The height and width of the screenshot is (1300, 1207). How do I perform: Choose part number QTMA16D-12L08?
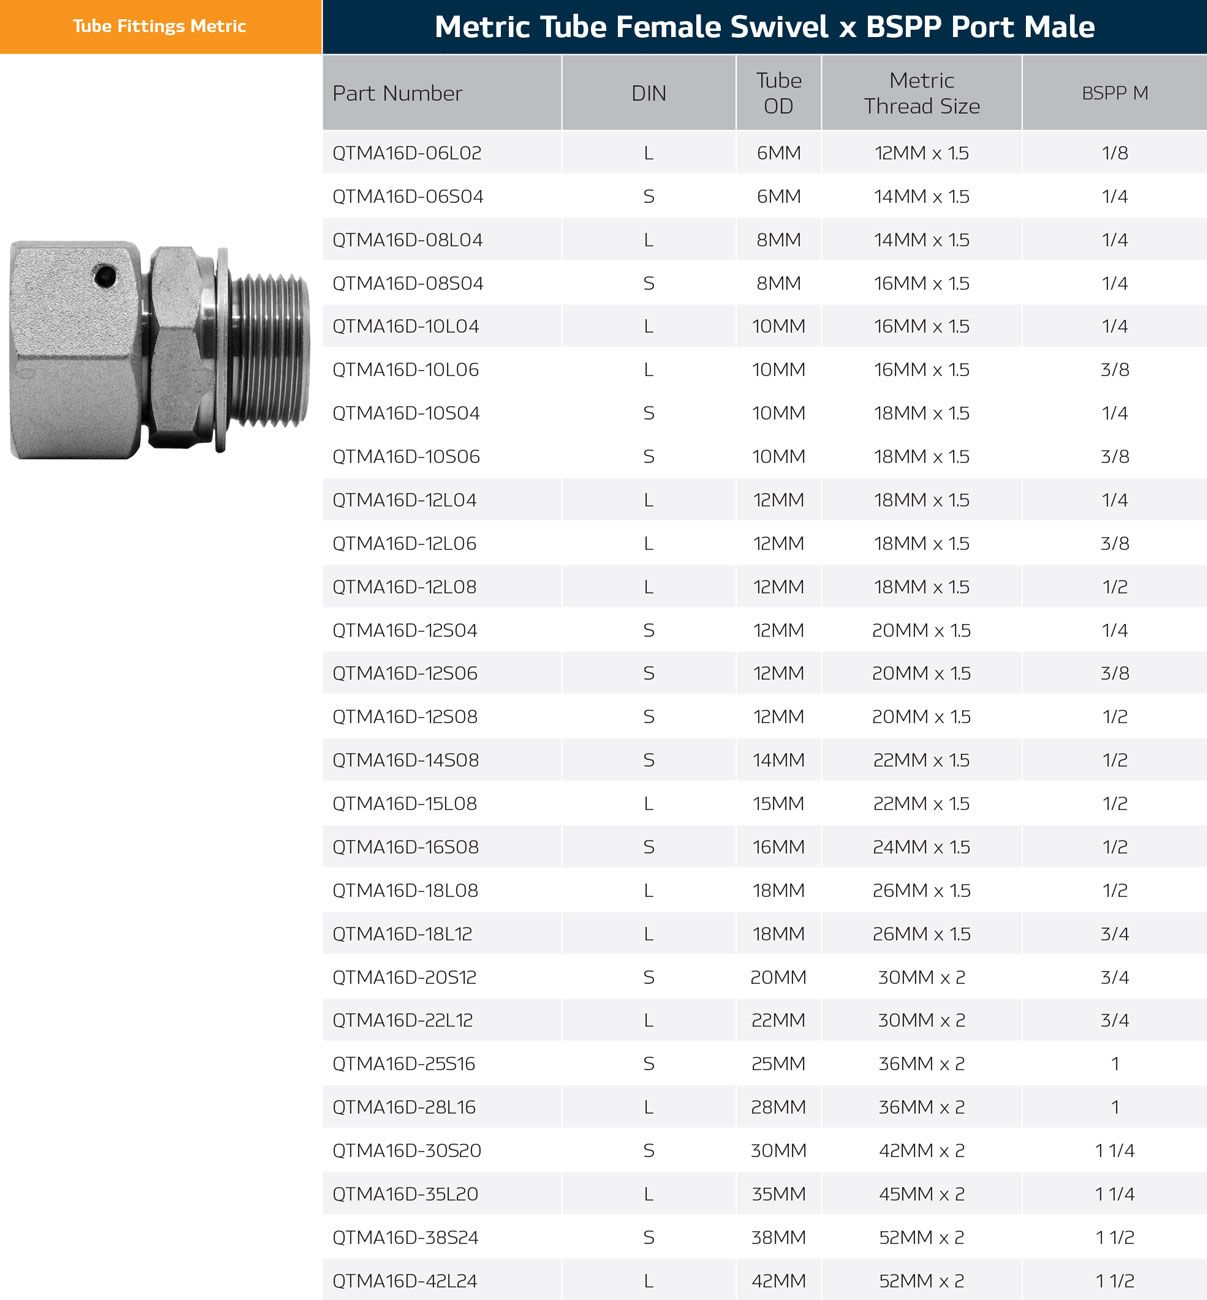pyautogui.click(x=405, y=587)
